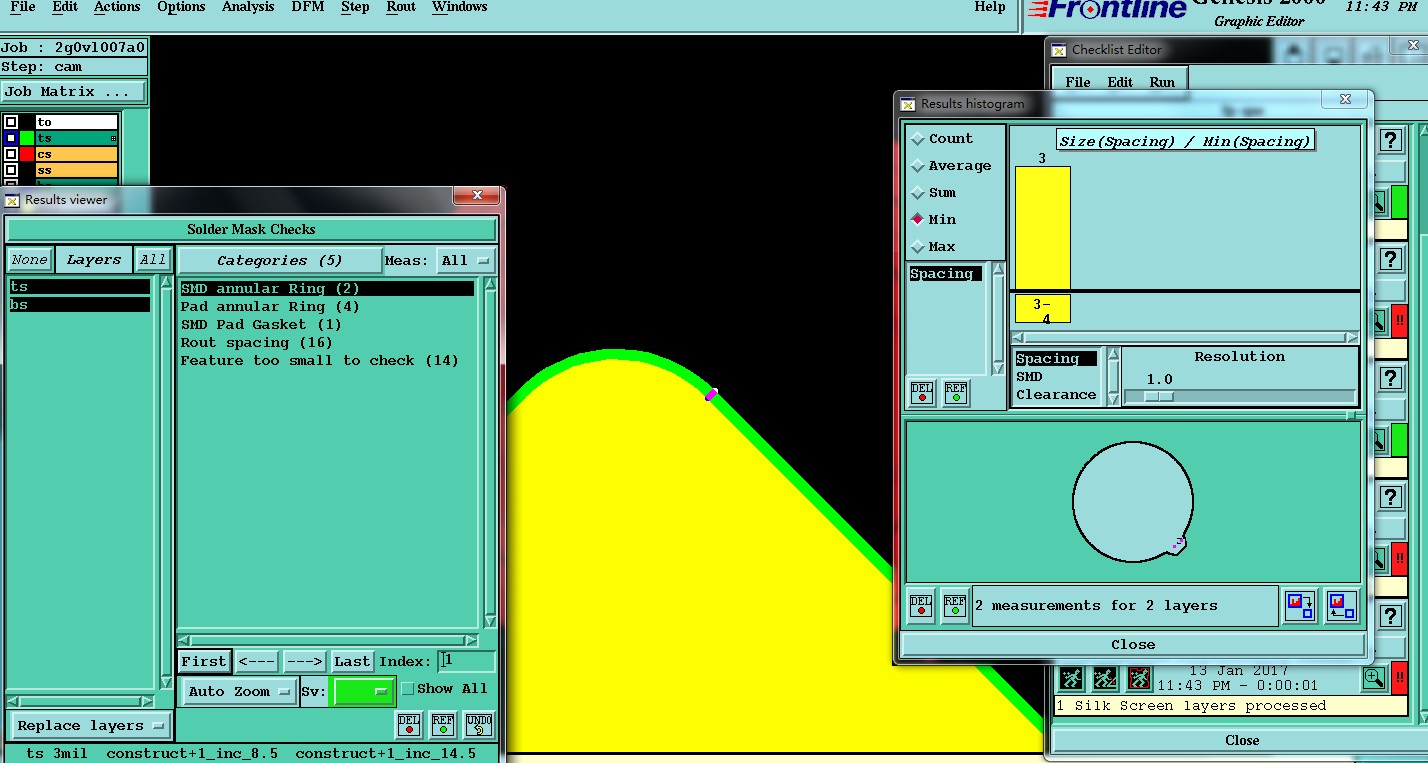Click the Index input field

(466, 661)
